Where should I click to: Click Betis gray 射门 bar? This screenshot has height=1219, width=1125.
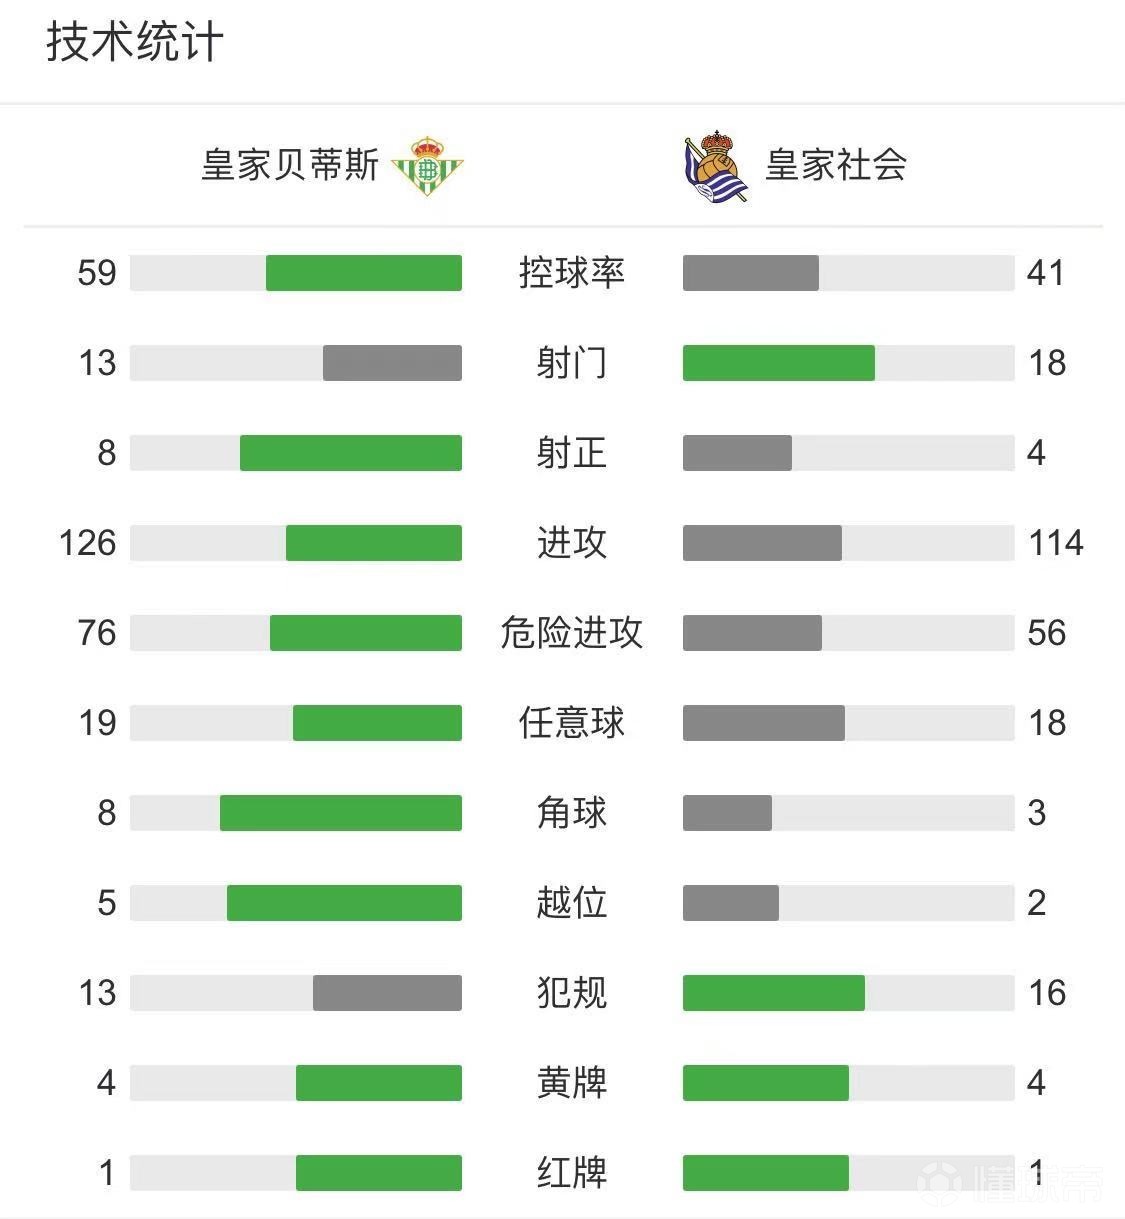coord(392,363)
